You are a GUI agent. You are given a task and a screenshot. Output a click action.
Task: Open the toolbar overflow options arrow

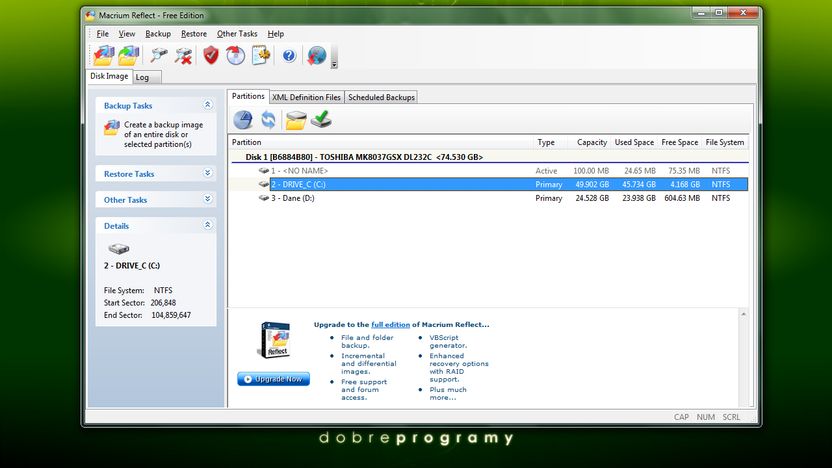[334, 64]
